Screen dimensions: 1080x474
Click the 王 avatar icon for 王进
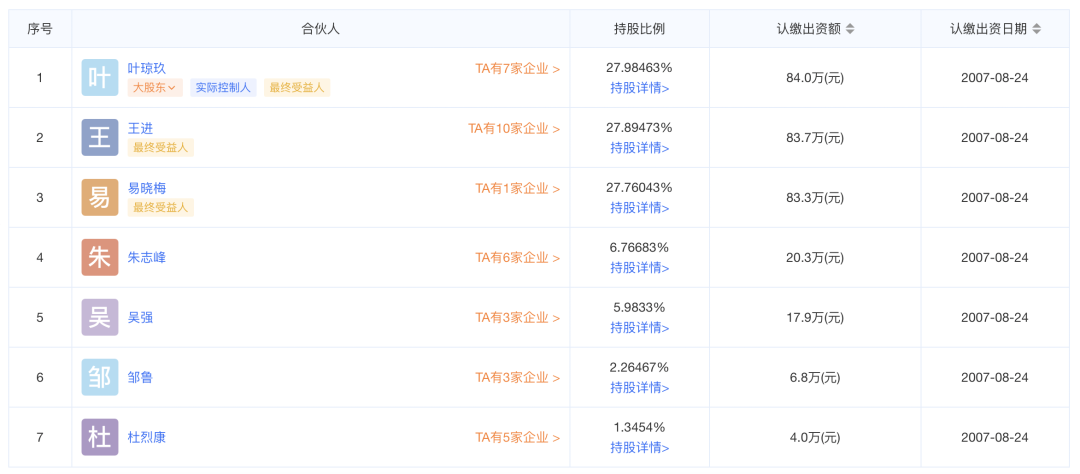point(100,138)
